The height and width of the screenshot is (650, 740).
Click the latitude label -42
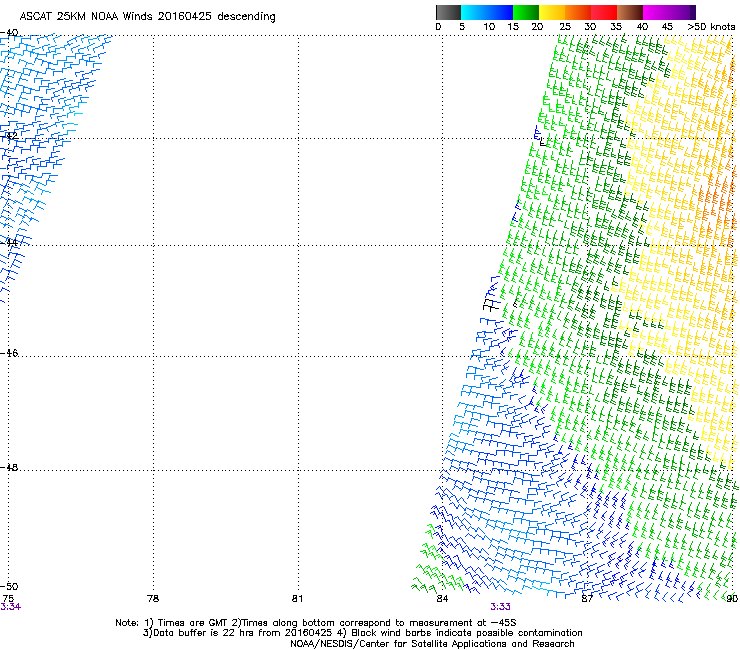[x=9, y=135]
